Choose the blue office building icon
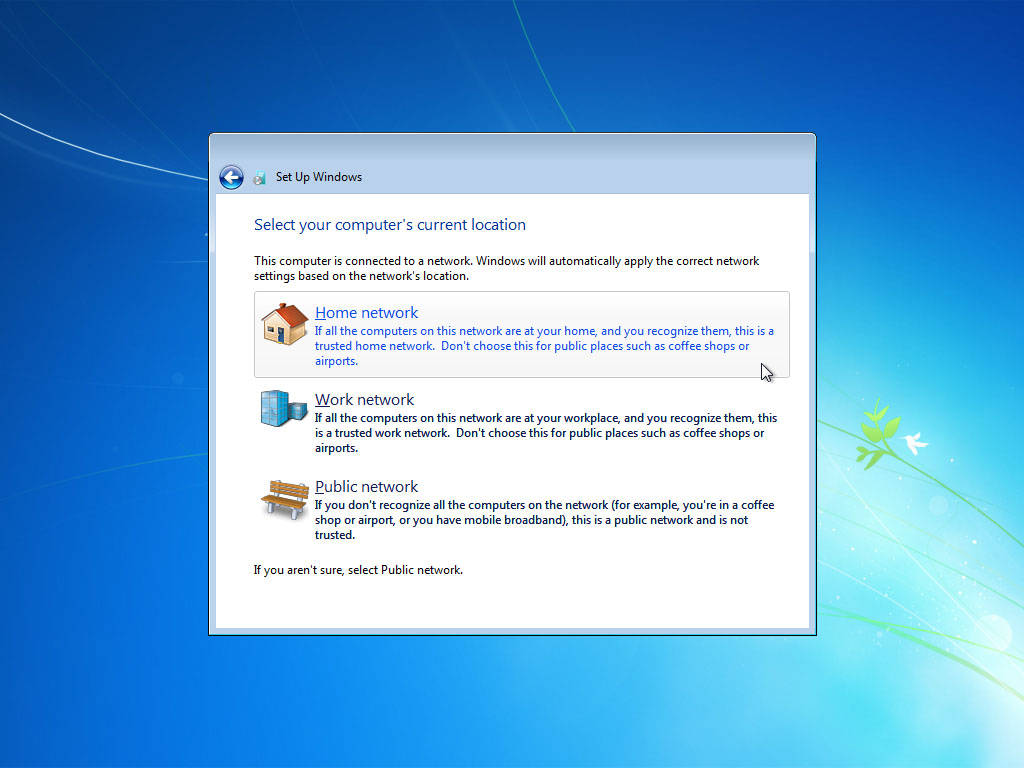 (283, 408)
